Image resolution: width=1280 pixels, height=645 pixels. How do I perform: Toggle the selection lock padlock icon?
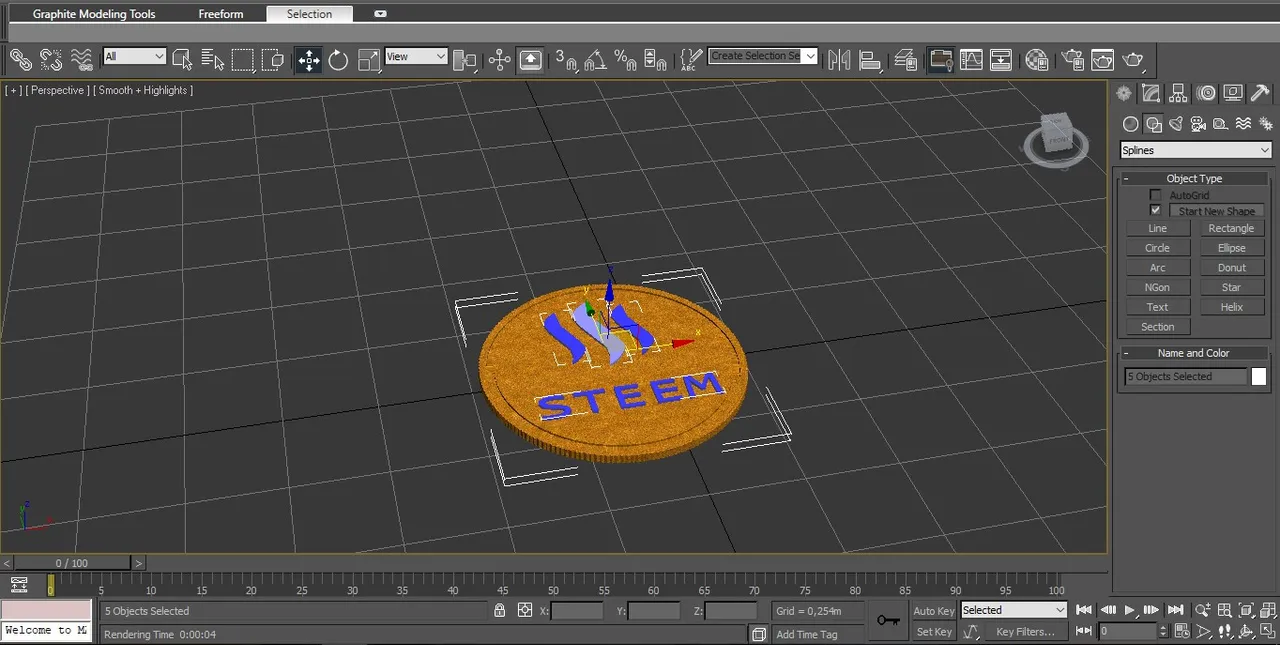tap(500, 610)
